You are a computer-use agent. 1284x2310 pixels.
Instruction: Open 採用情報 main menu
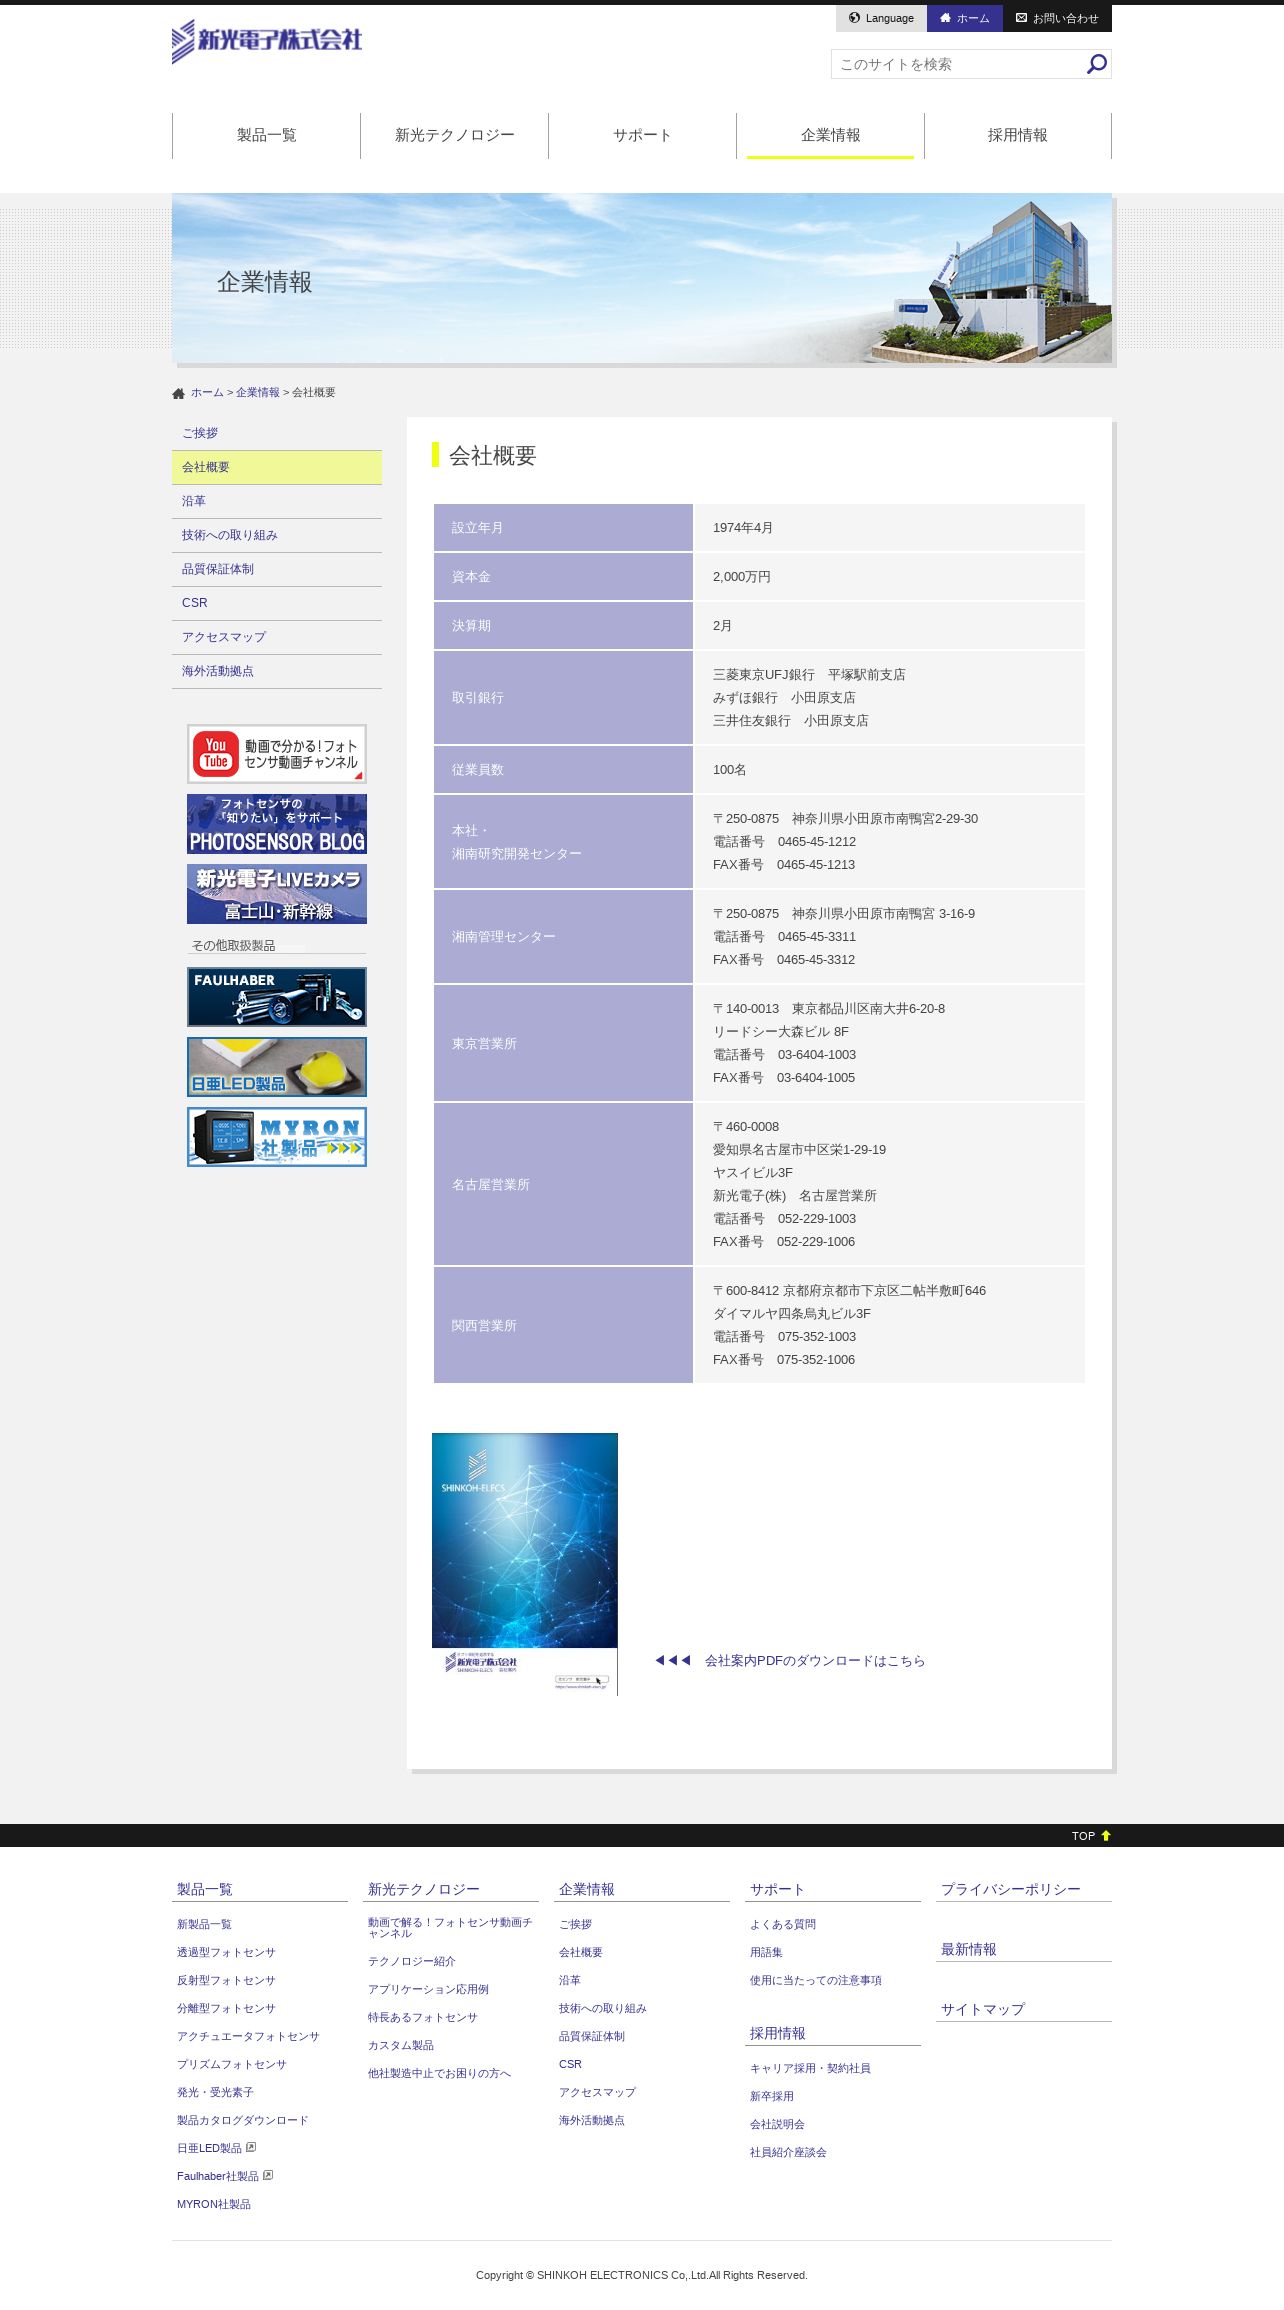click(x=1018, y=135)
